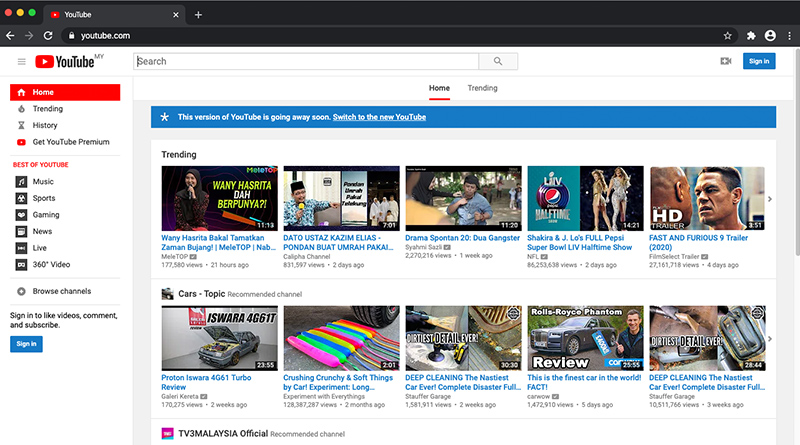This screenshot has height=445, width=800.
Task: Select the YouTube browser tab
Action: pyautogui.click(x=114, y=15)
